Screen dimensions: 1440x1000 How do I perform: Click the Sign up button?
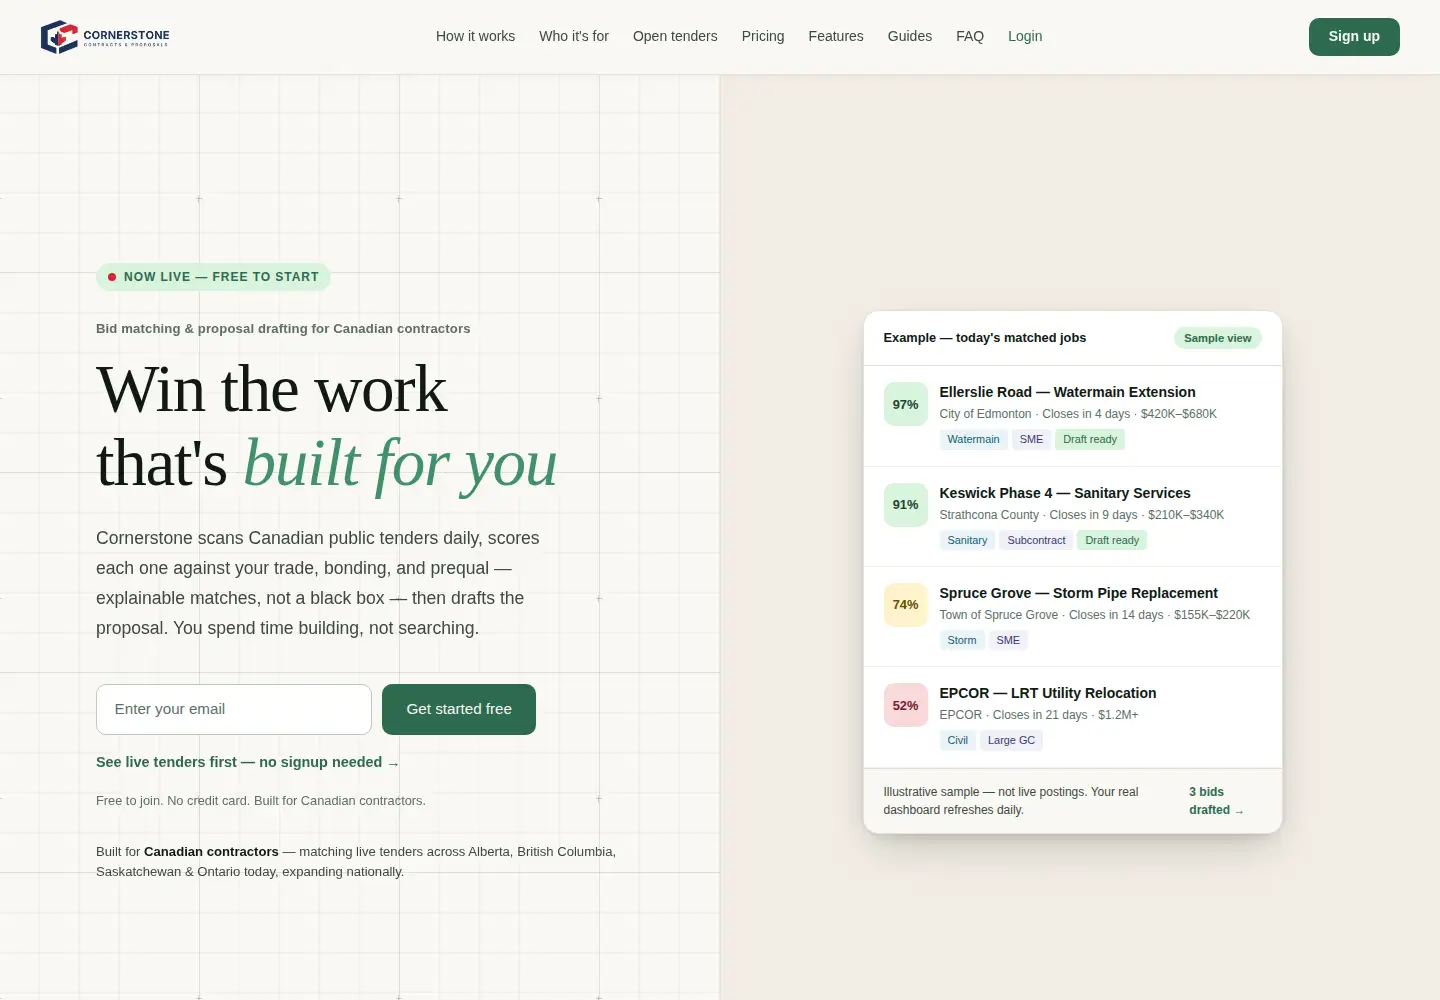pyautogui.click(x=1354, y=37)
